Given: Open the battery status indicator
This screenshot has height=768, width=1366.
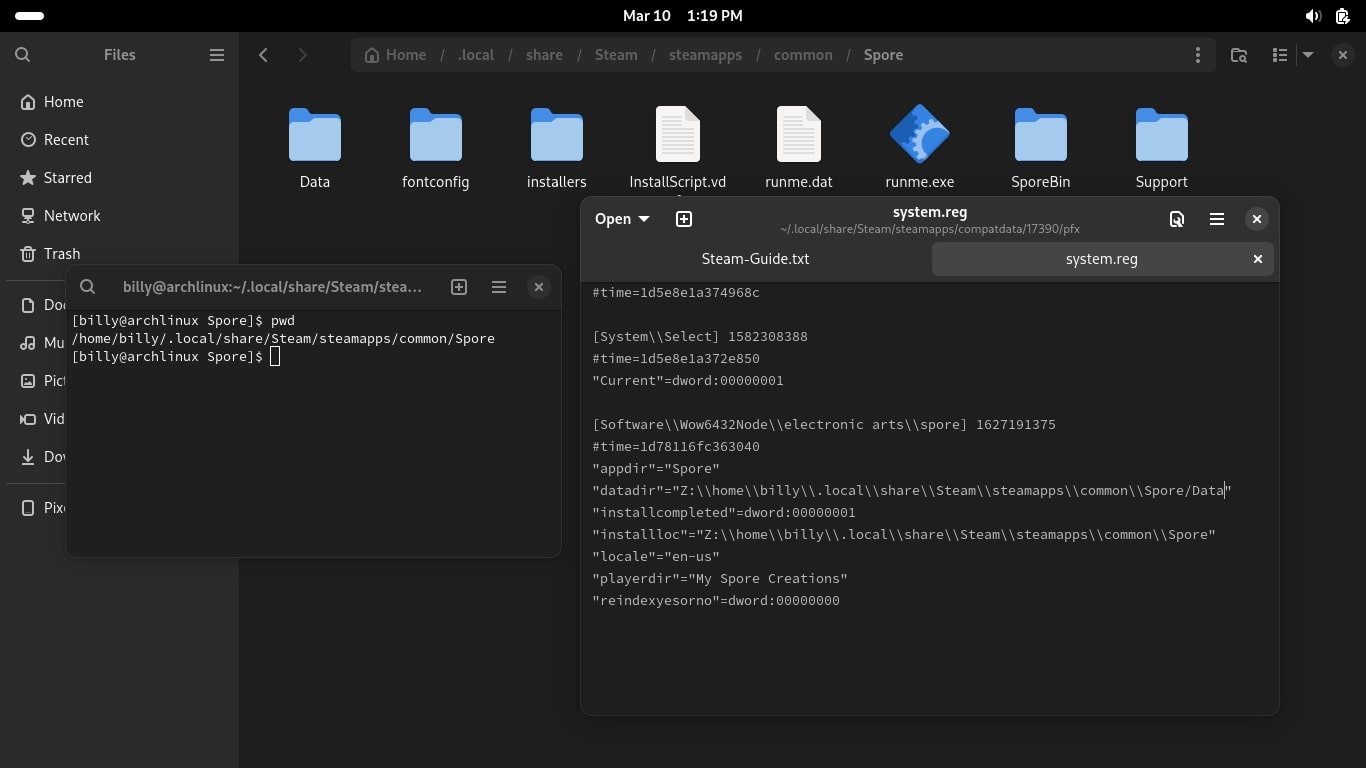Looking at the screenshot, I should click(x=1342, y=16).
